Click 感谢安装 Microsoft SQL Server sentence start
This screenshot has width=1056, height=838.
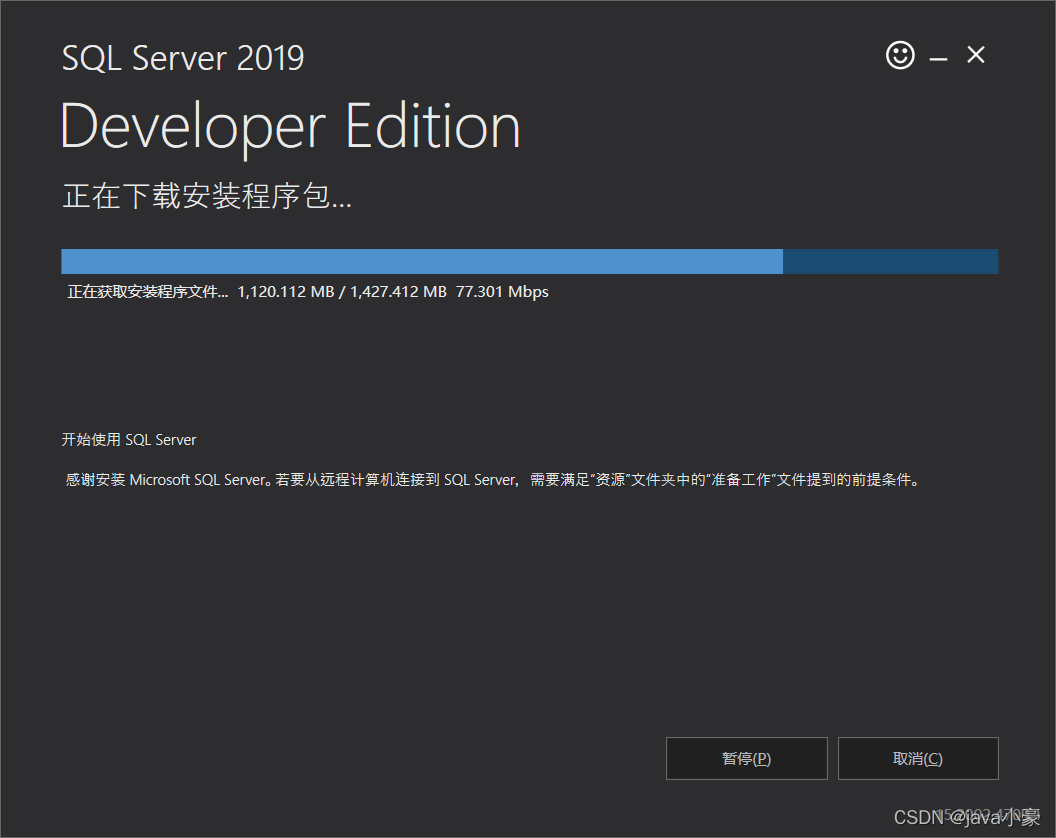(x=166, y=480)
